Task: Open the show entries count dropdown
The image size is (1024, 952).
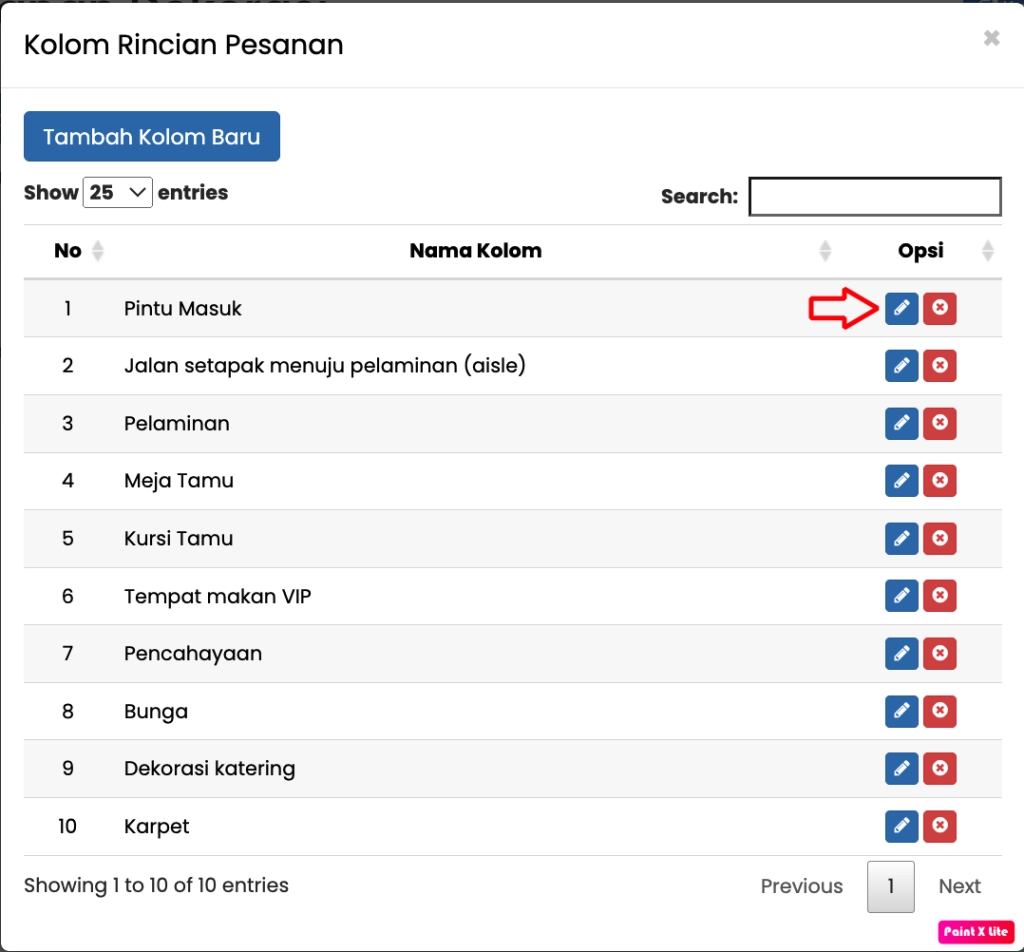Action: pos(118,193)
